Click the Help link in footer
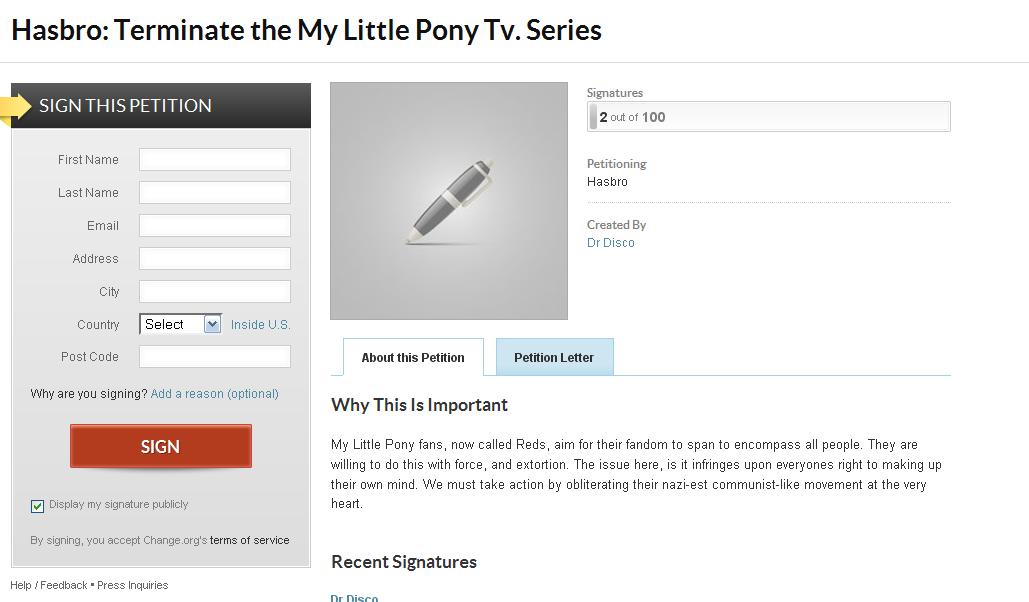Viewport: 1029px width, 602px height. 21,585
